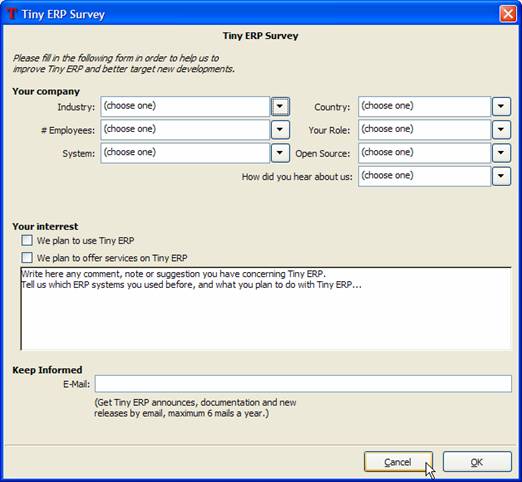The height and width of the screenshot is (482, 522).
Task: Click the Tiny ERP logo in title bar
Action: [12, 14]
